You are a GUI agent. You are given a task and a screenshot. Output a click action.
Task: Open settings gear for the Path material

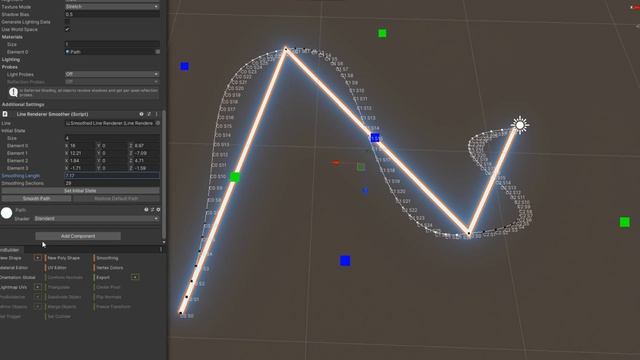click(x=158, y=210)
